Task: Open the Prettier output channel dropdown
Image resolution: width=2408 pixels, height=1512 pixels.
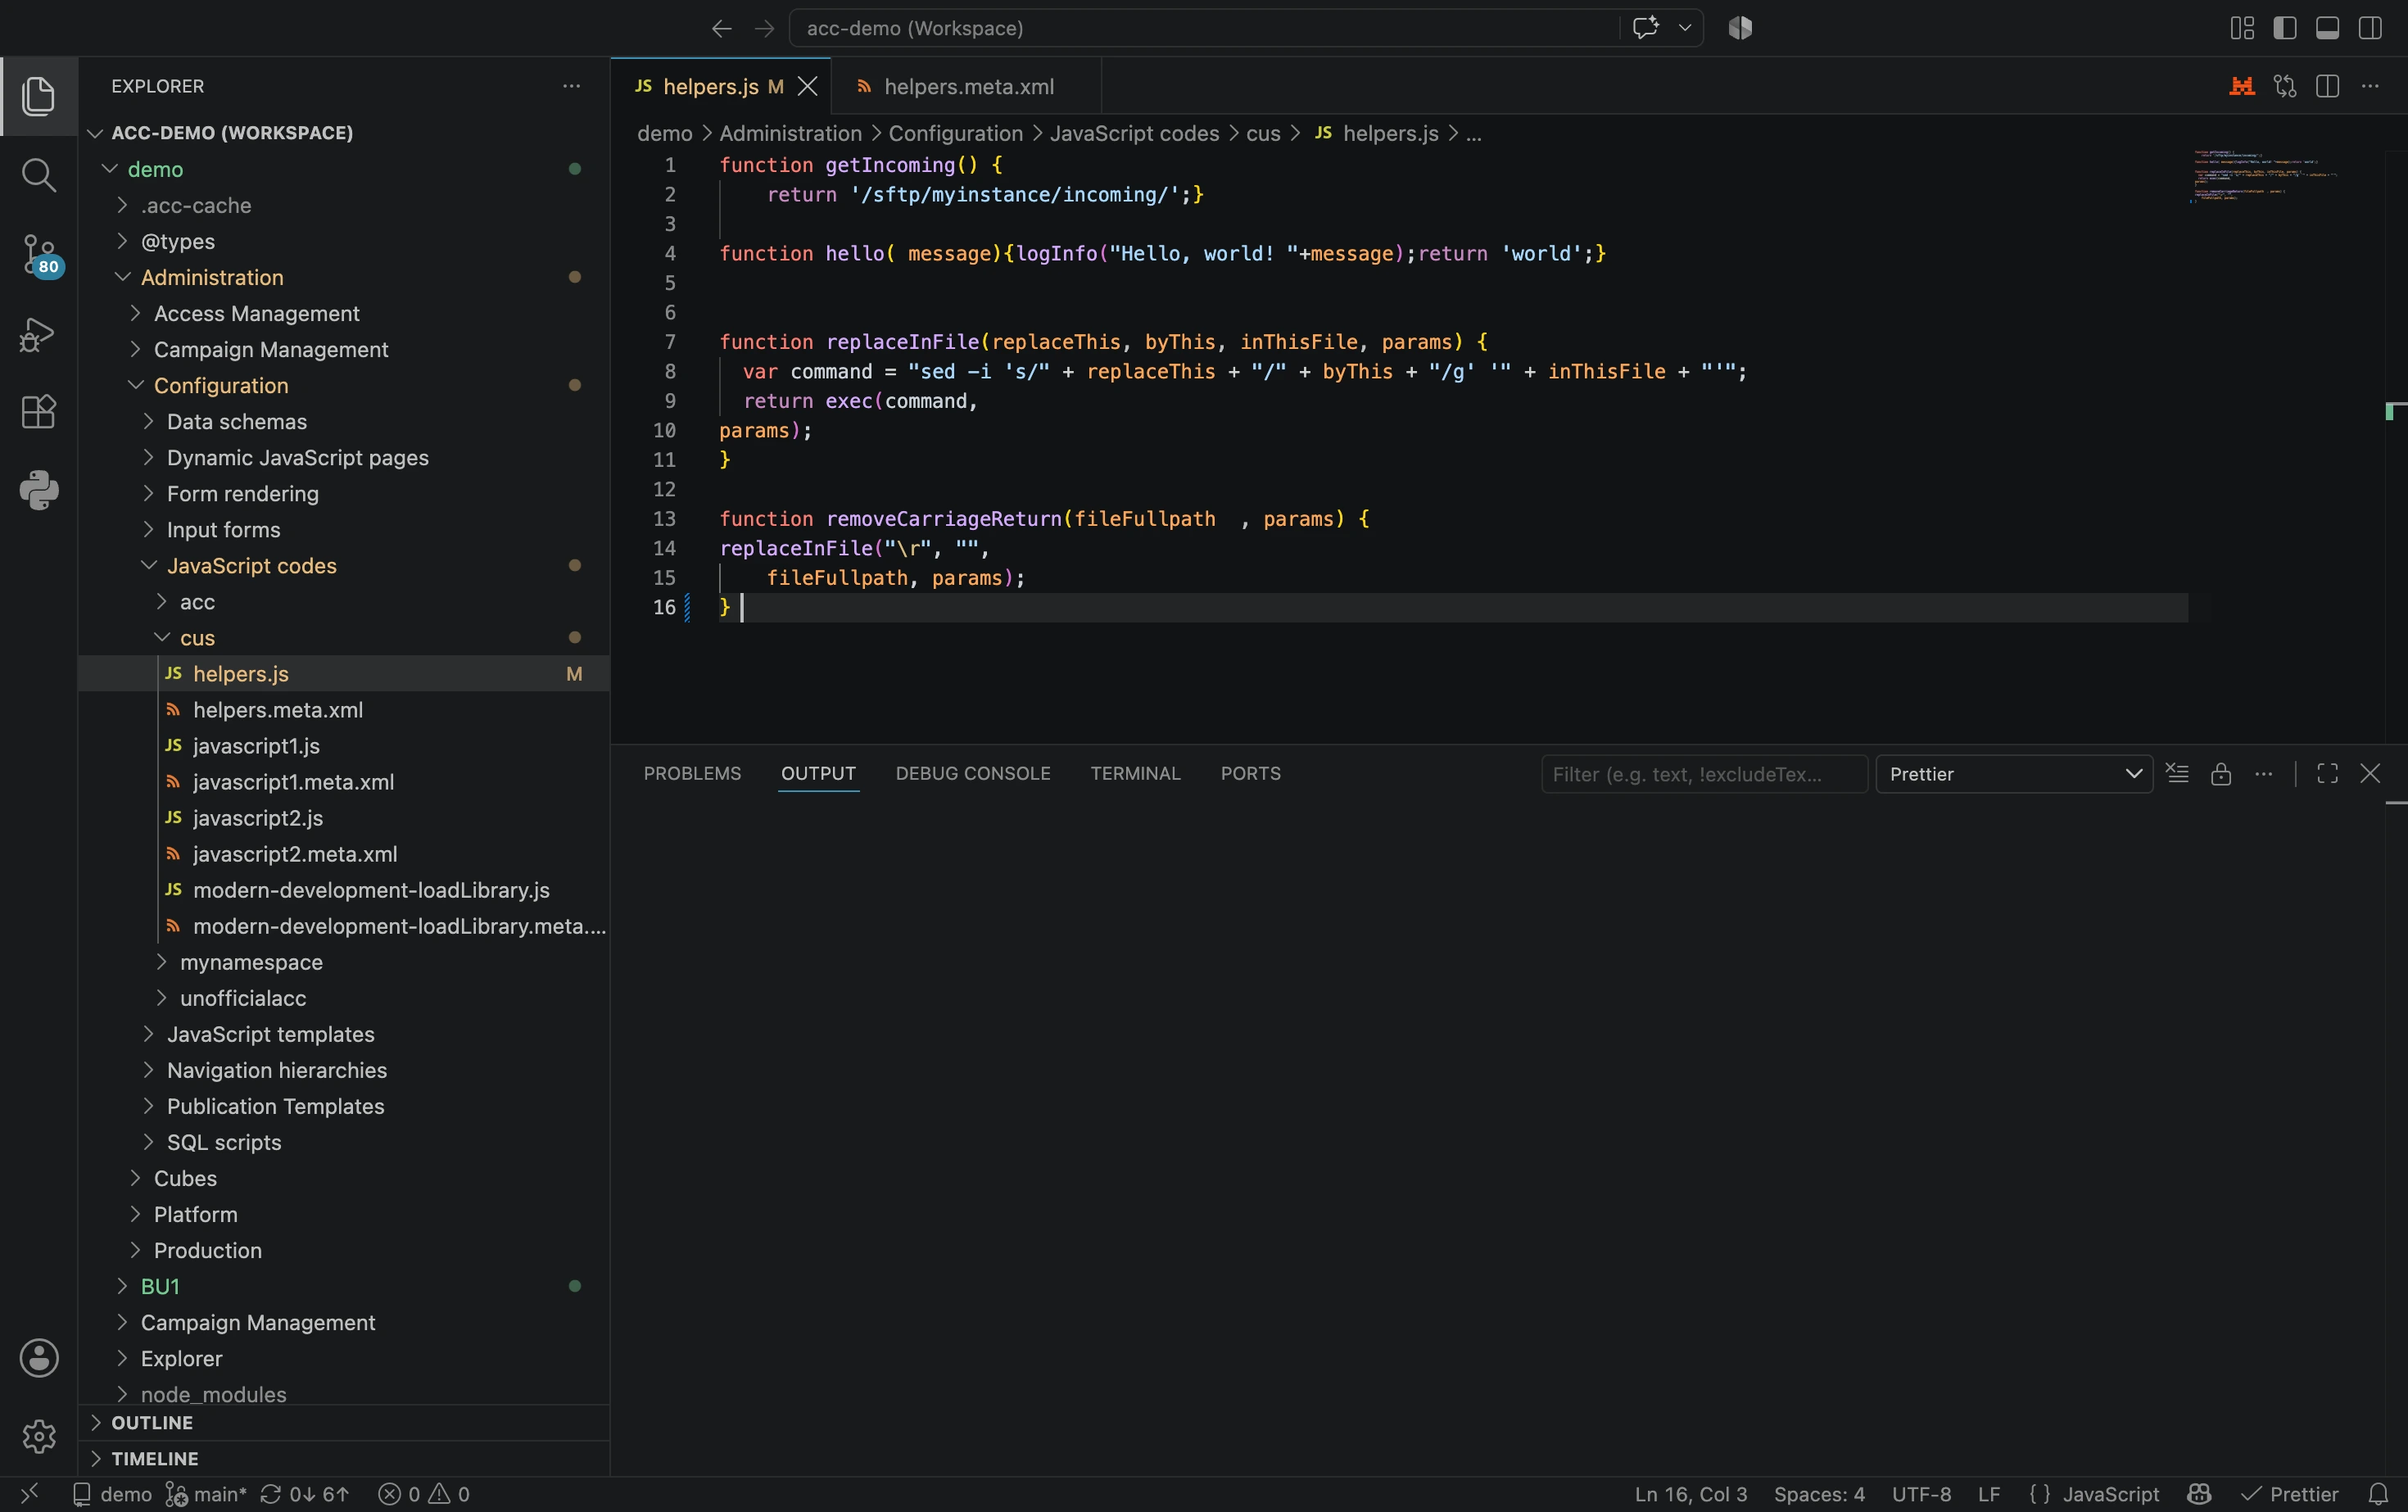Action: (x=2013, y=774)
